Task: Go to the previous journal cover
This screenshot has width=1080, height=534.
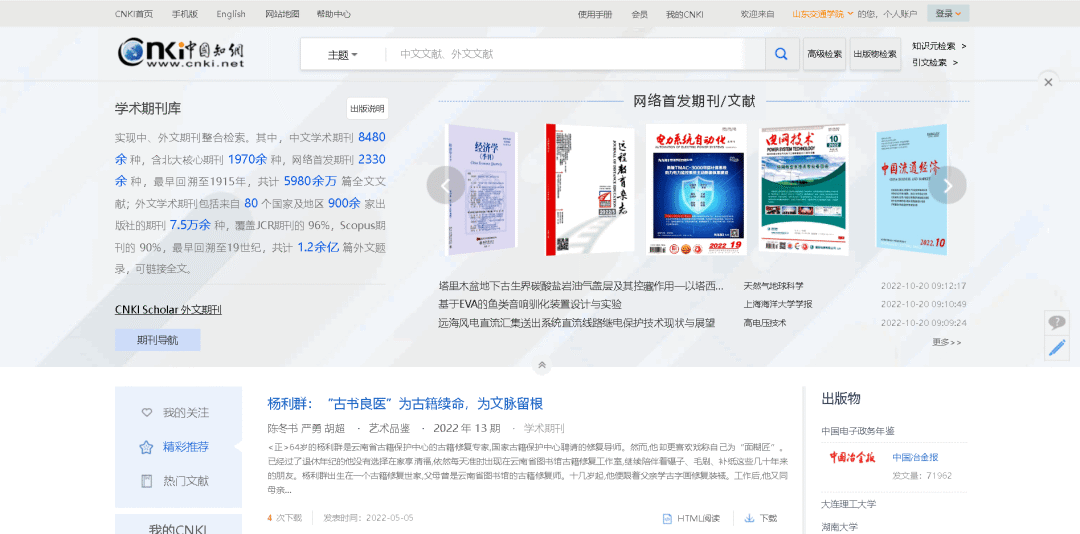Action: click(x=445, y=185)
